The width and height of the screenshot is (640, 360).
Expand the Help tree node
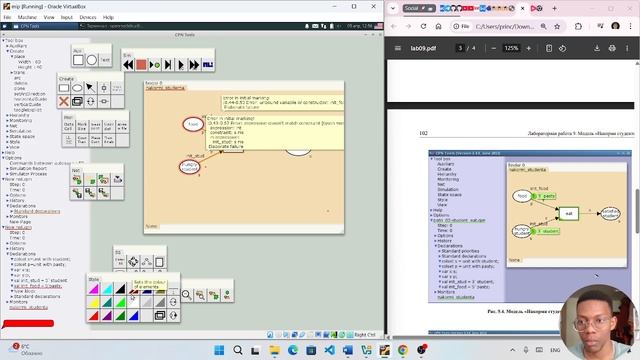coord(4,153)
